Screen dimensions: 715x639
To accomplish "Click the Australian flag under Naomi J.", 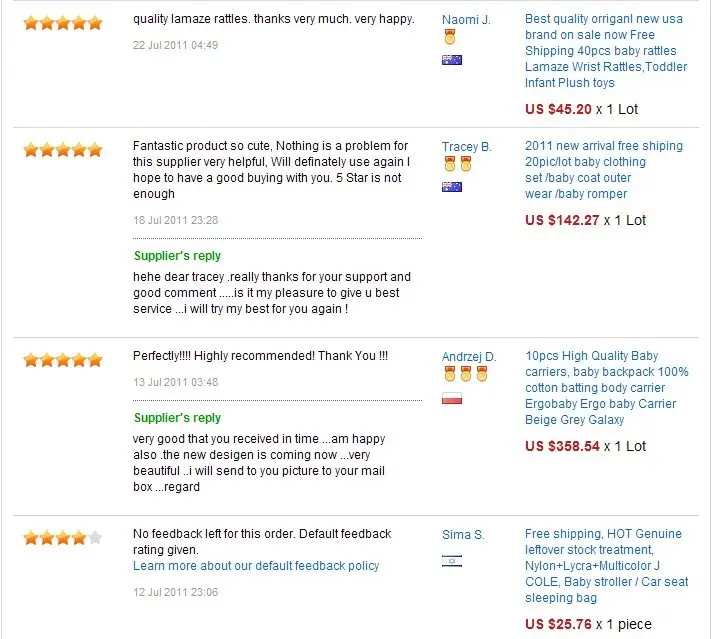I will tap(451, 60).
